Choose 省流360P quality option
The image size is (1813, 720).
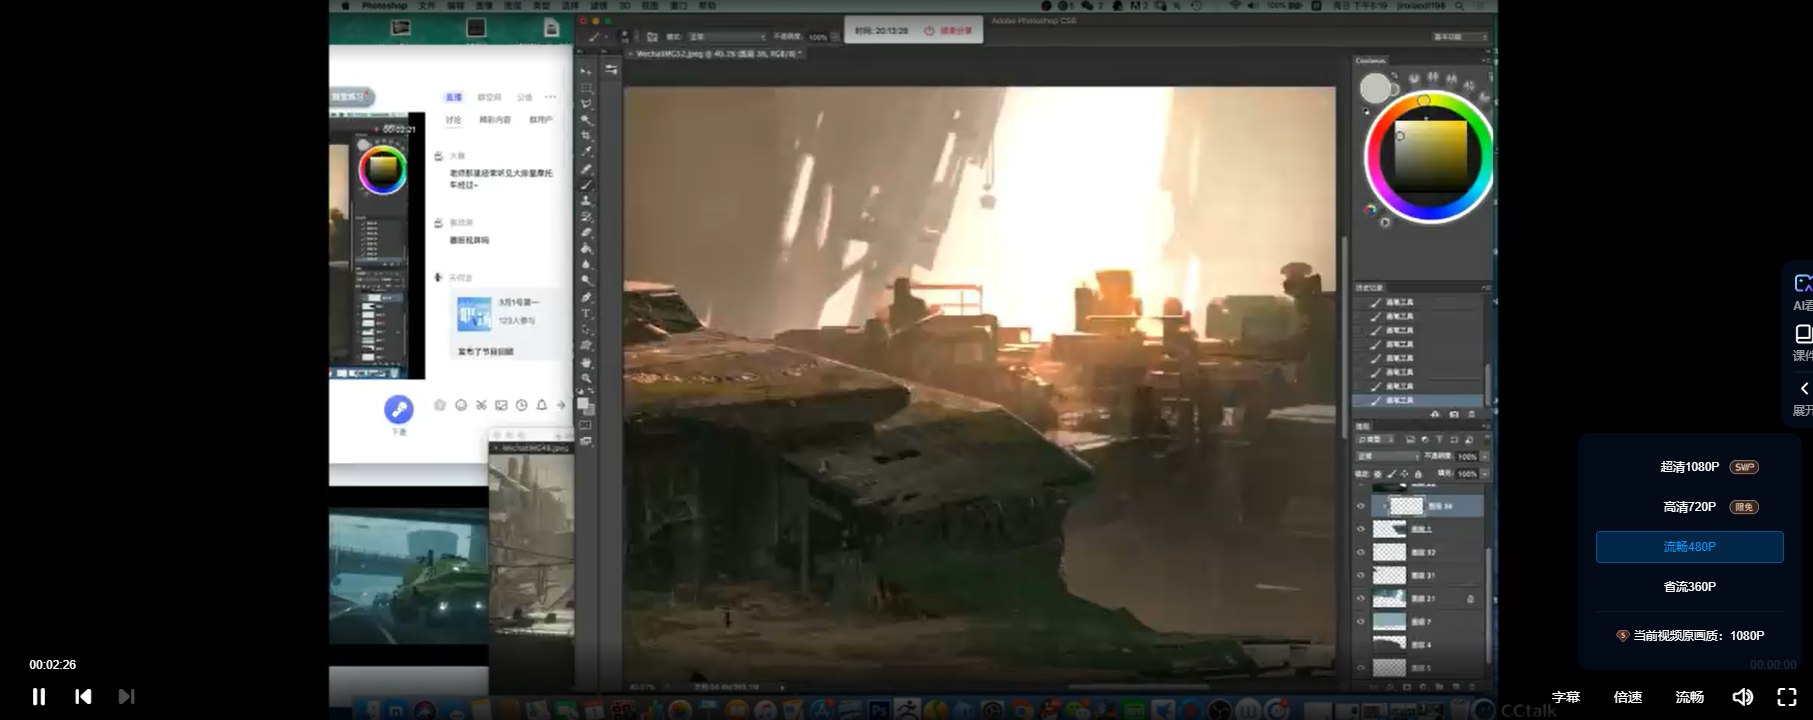[1690, 587]
